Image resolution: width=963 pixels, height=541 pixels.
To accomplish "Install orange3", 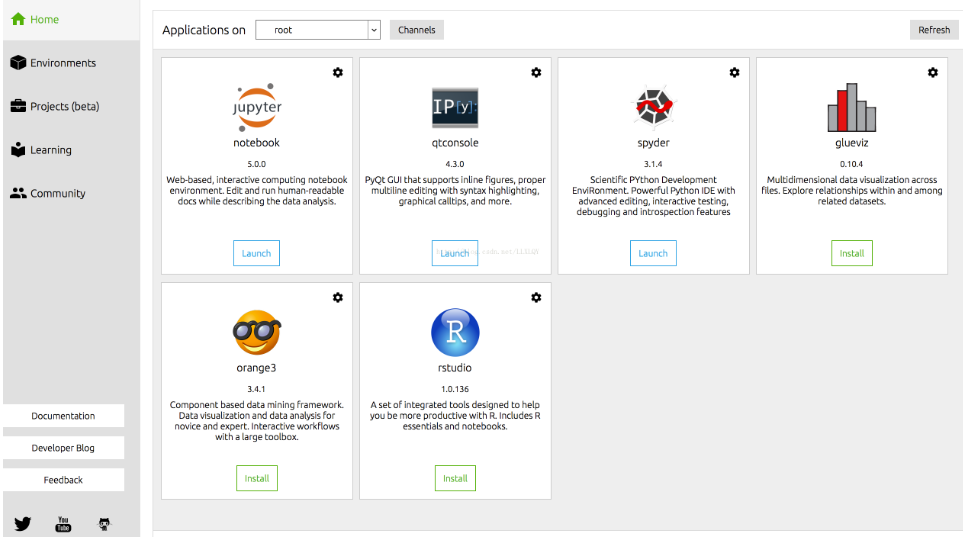I will point(257,478).
